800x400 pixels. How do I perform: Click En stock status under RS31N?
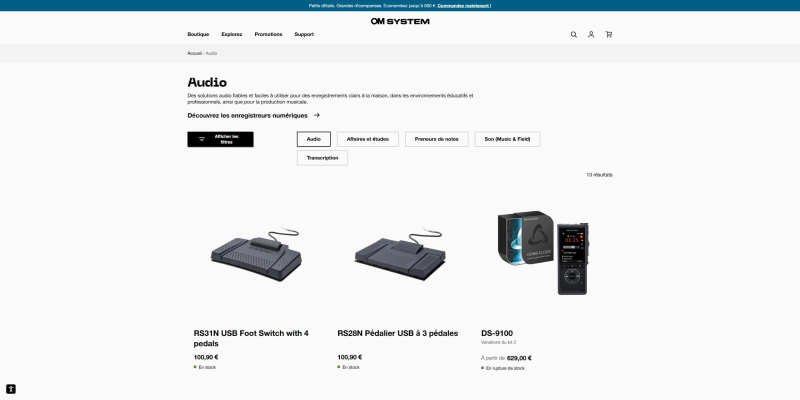(x=207, y=367)
